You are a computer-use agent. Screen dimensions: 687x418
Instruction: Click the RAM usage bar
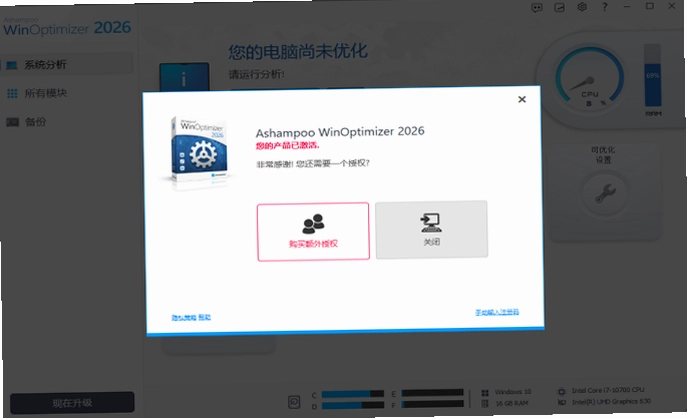tap(652, 75)
